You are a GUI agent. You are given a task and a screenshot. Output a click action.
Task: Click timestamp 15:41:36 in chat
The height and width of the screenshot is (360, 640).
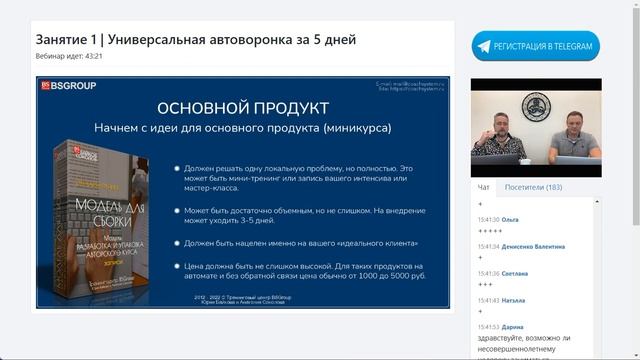point(489,273)
